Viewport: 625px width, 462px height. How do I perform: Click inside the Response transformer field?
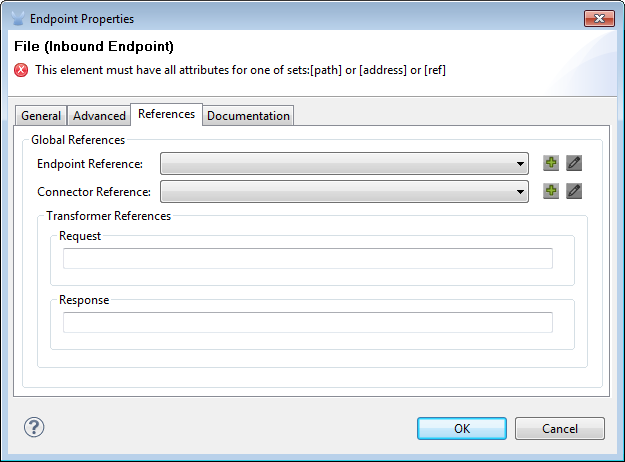(x=307, y=322)
